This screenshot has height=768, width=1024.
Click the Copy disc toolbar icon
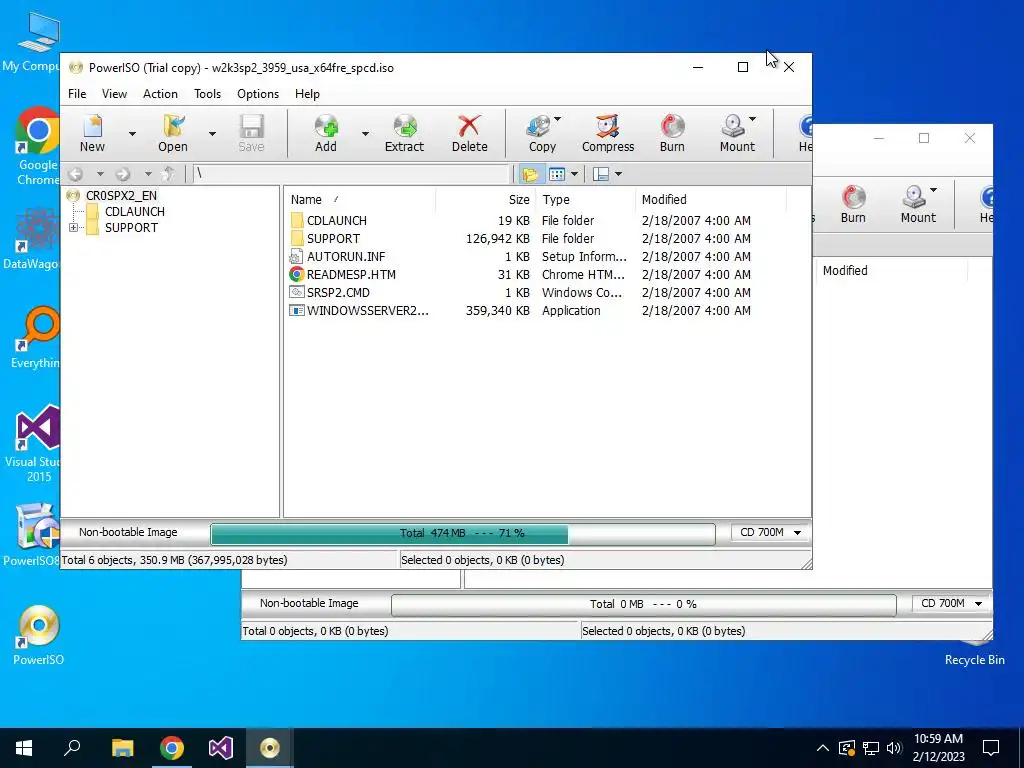(x=542, y=134)
